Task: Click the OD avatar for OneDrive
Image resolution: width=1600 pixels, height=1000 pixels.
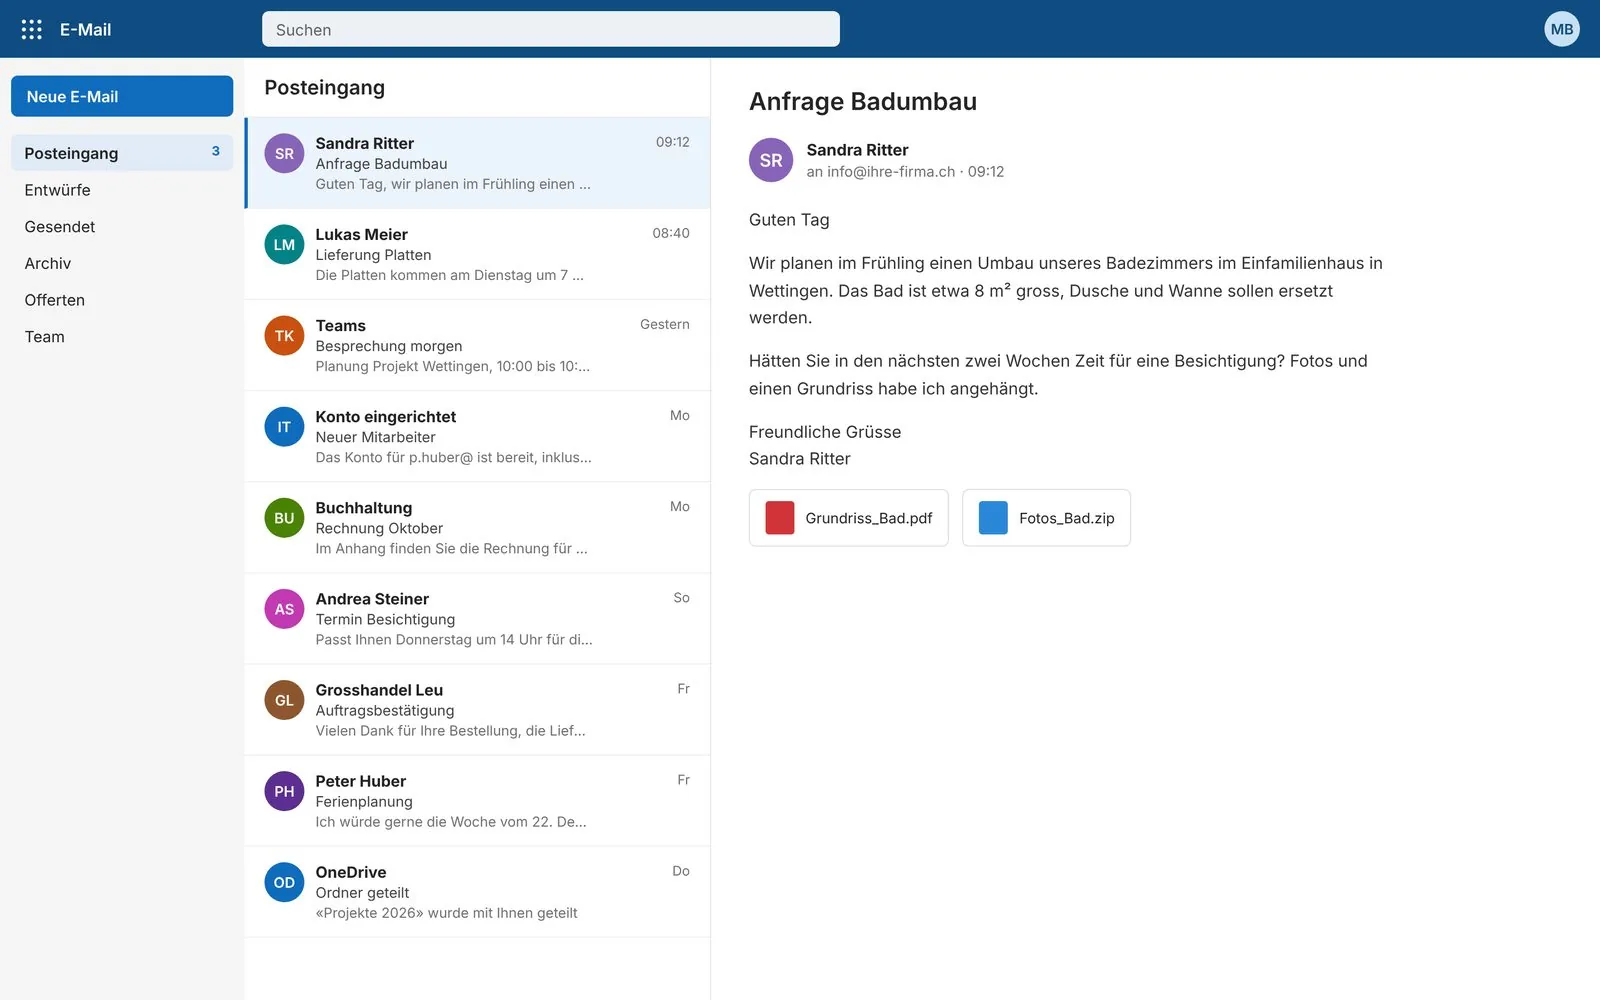Action: tap(284, 881)
